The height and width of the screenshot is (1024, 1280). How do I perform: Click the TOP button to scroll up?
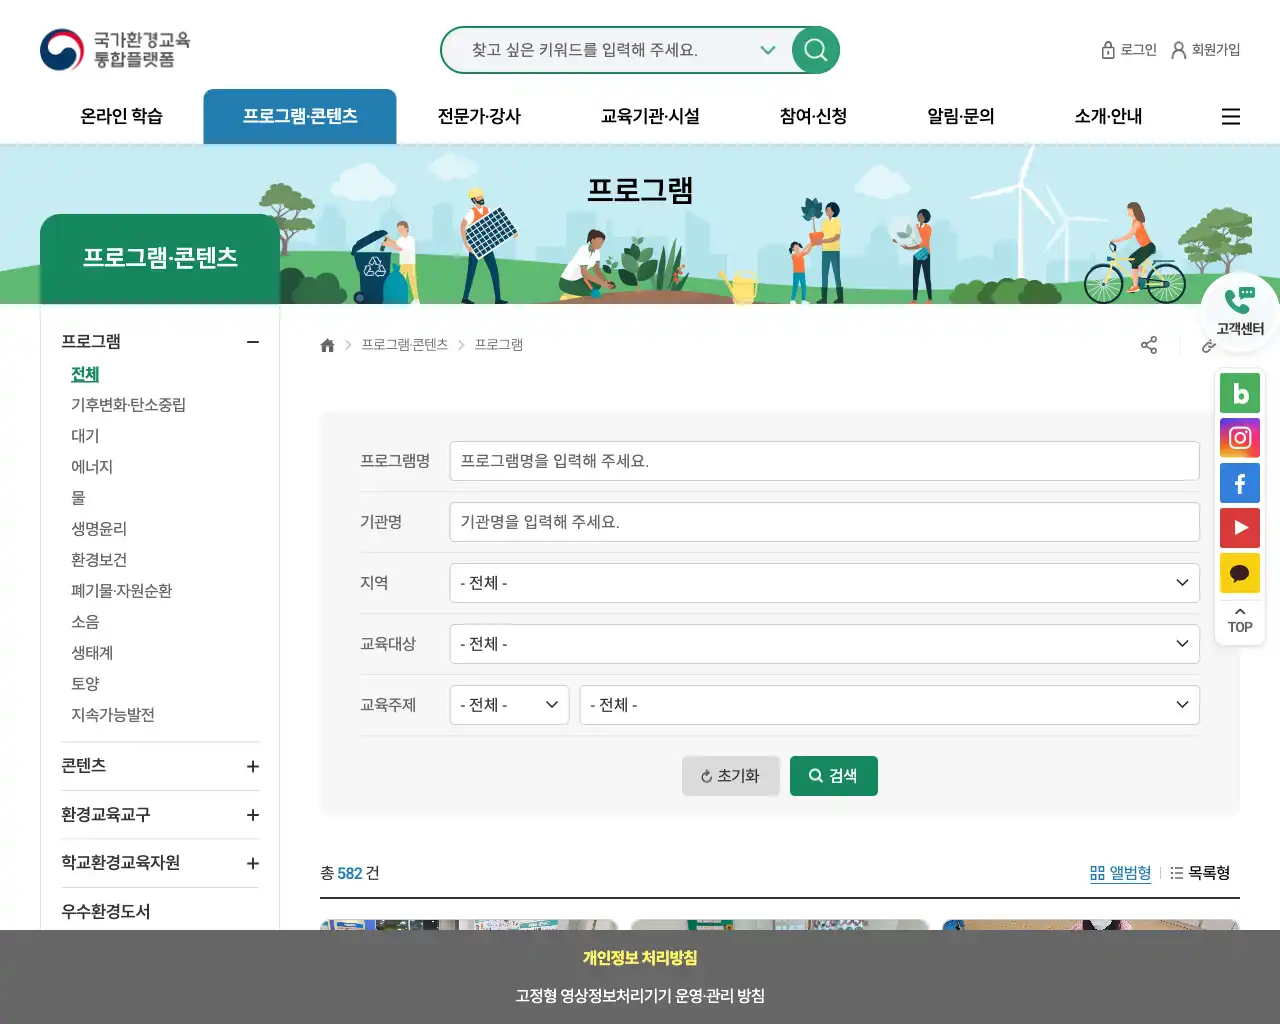coord(1240,620)
